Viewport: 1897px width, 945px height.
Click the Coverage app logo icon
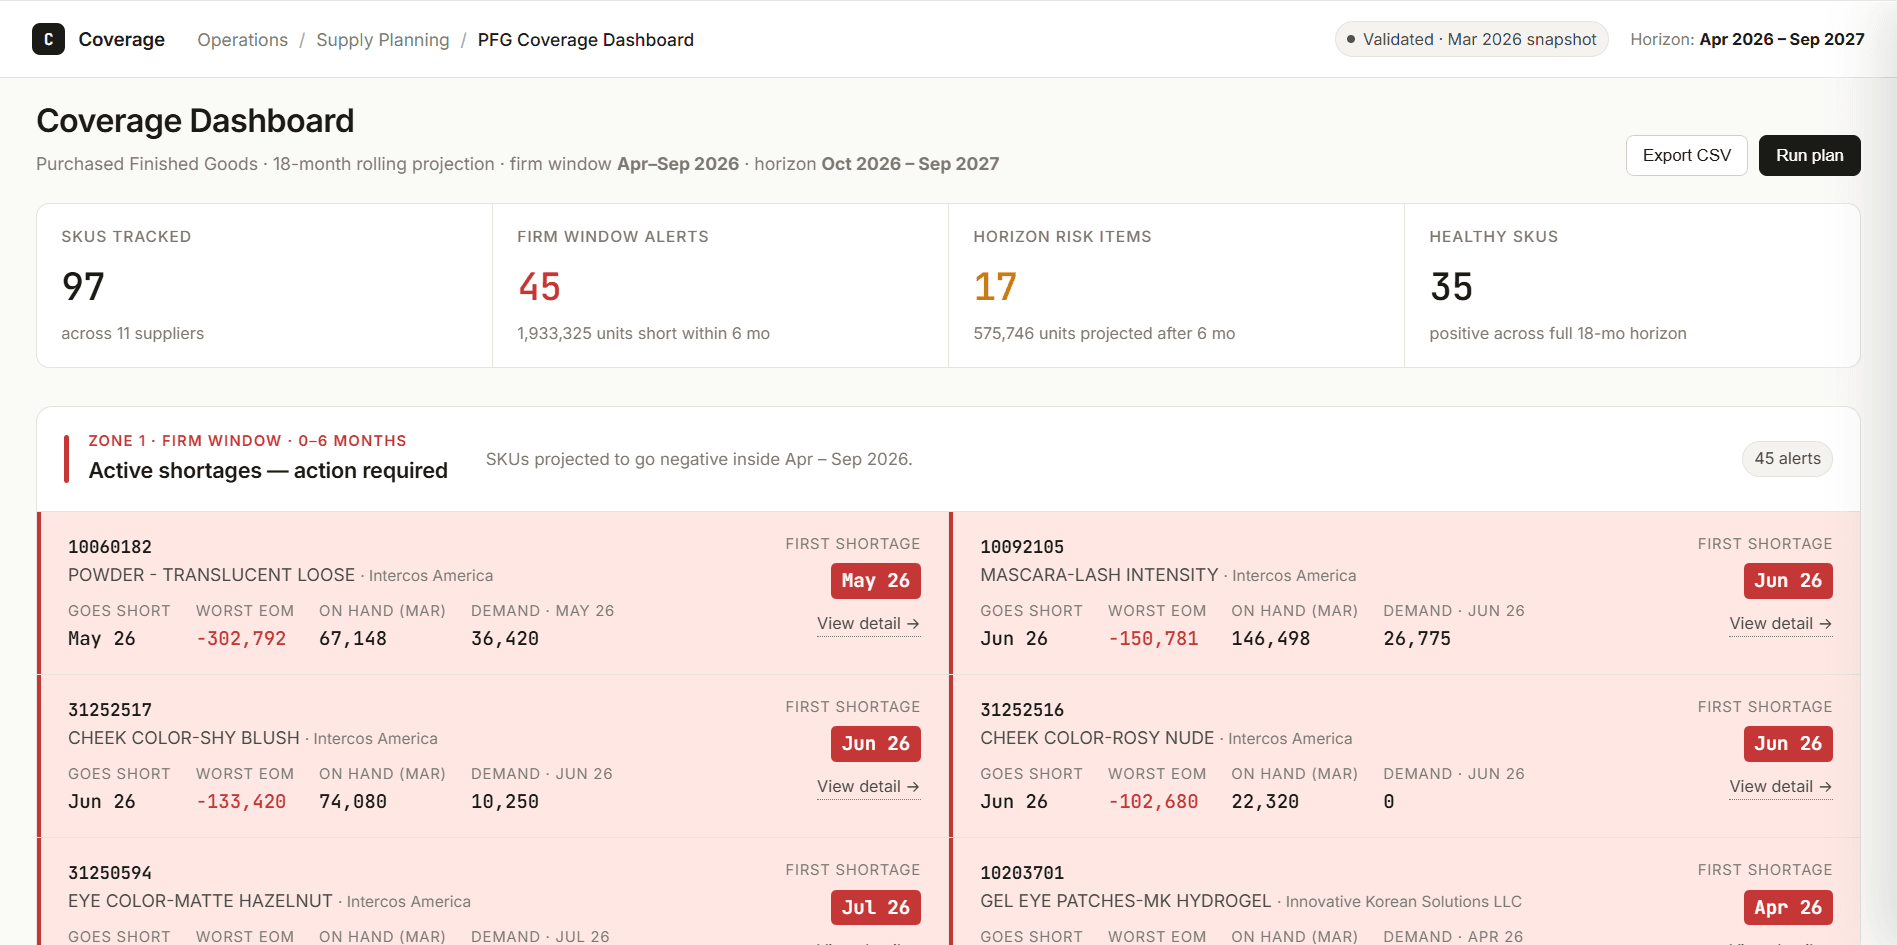point(48,39)
